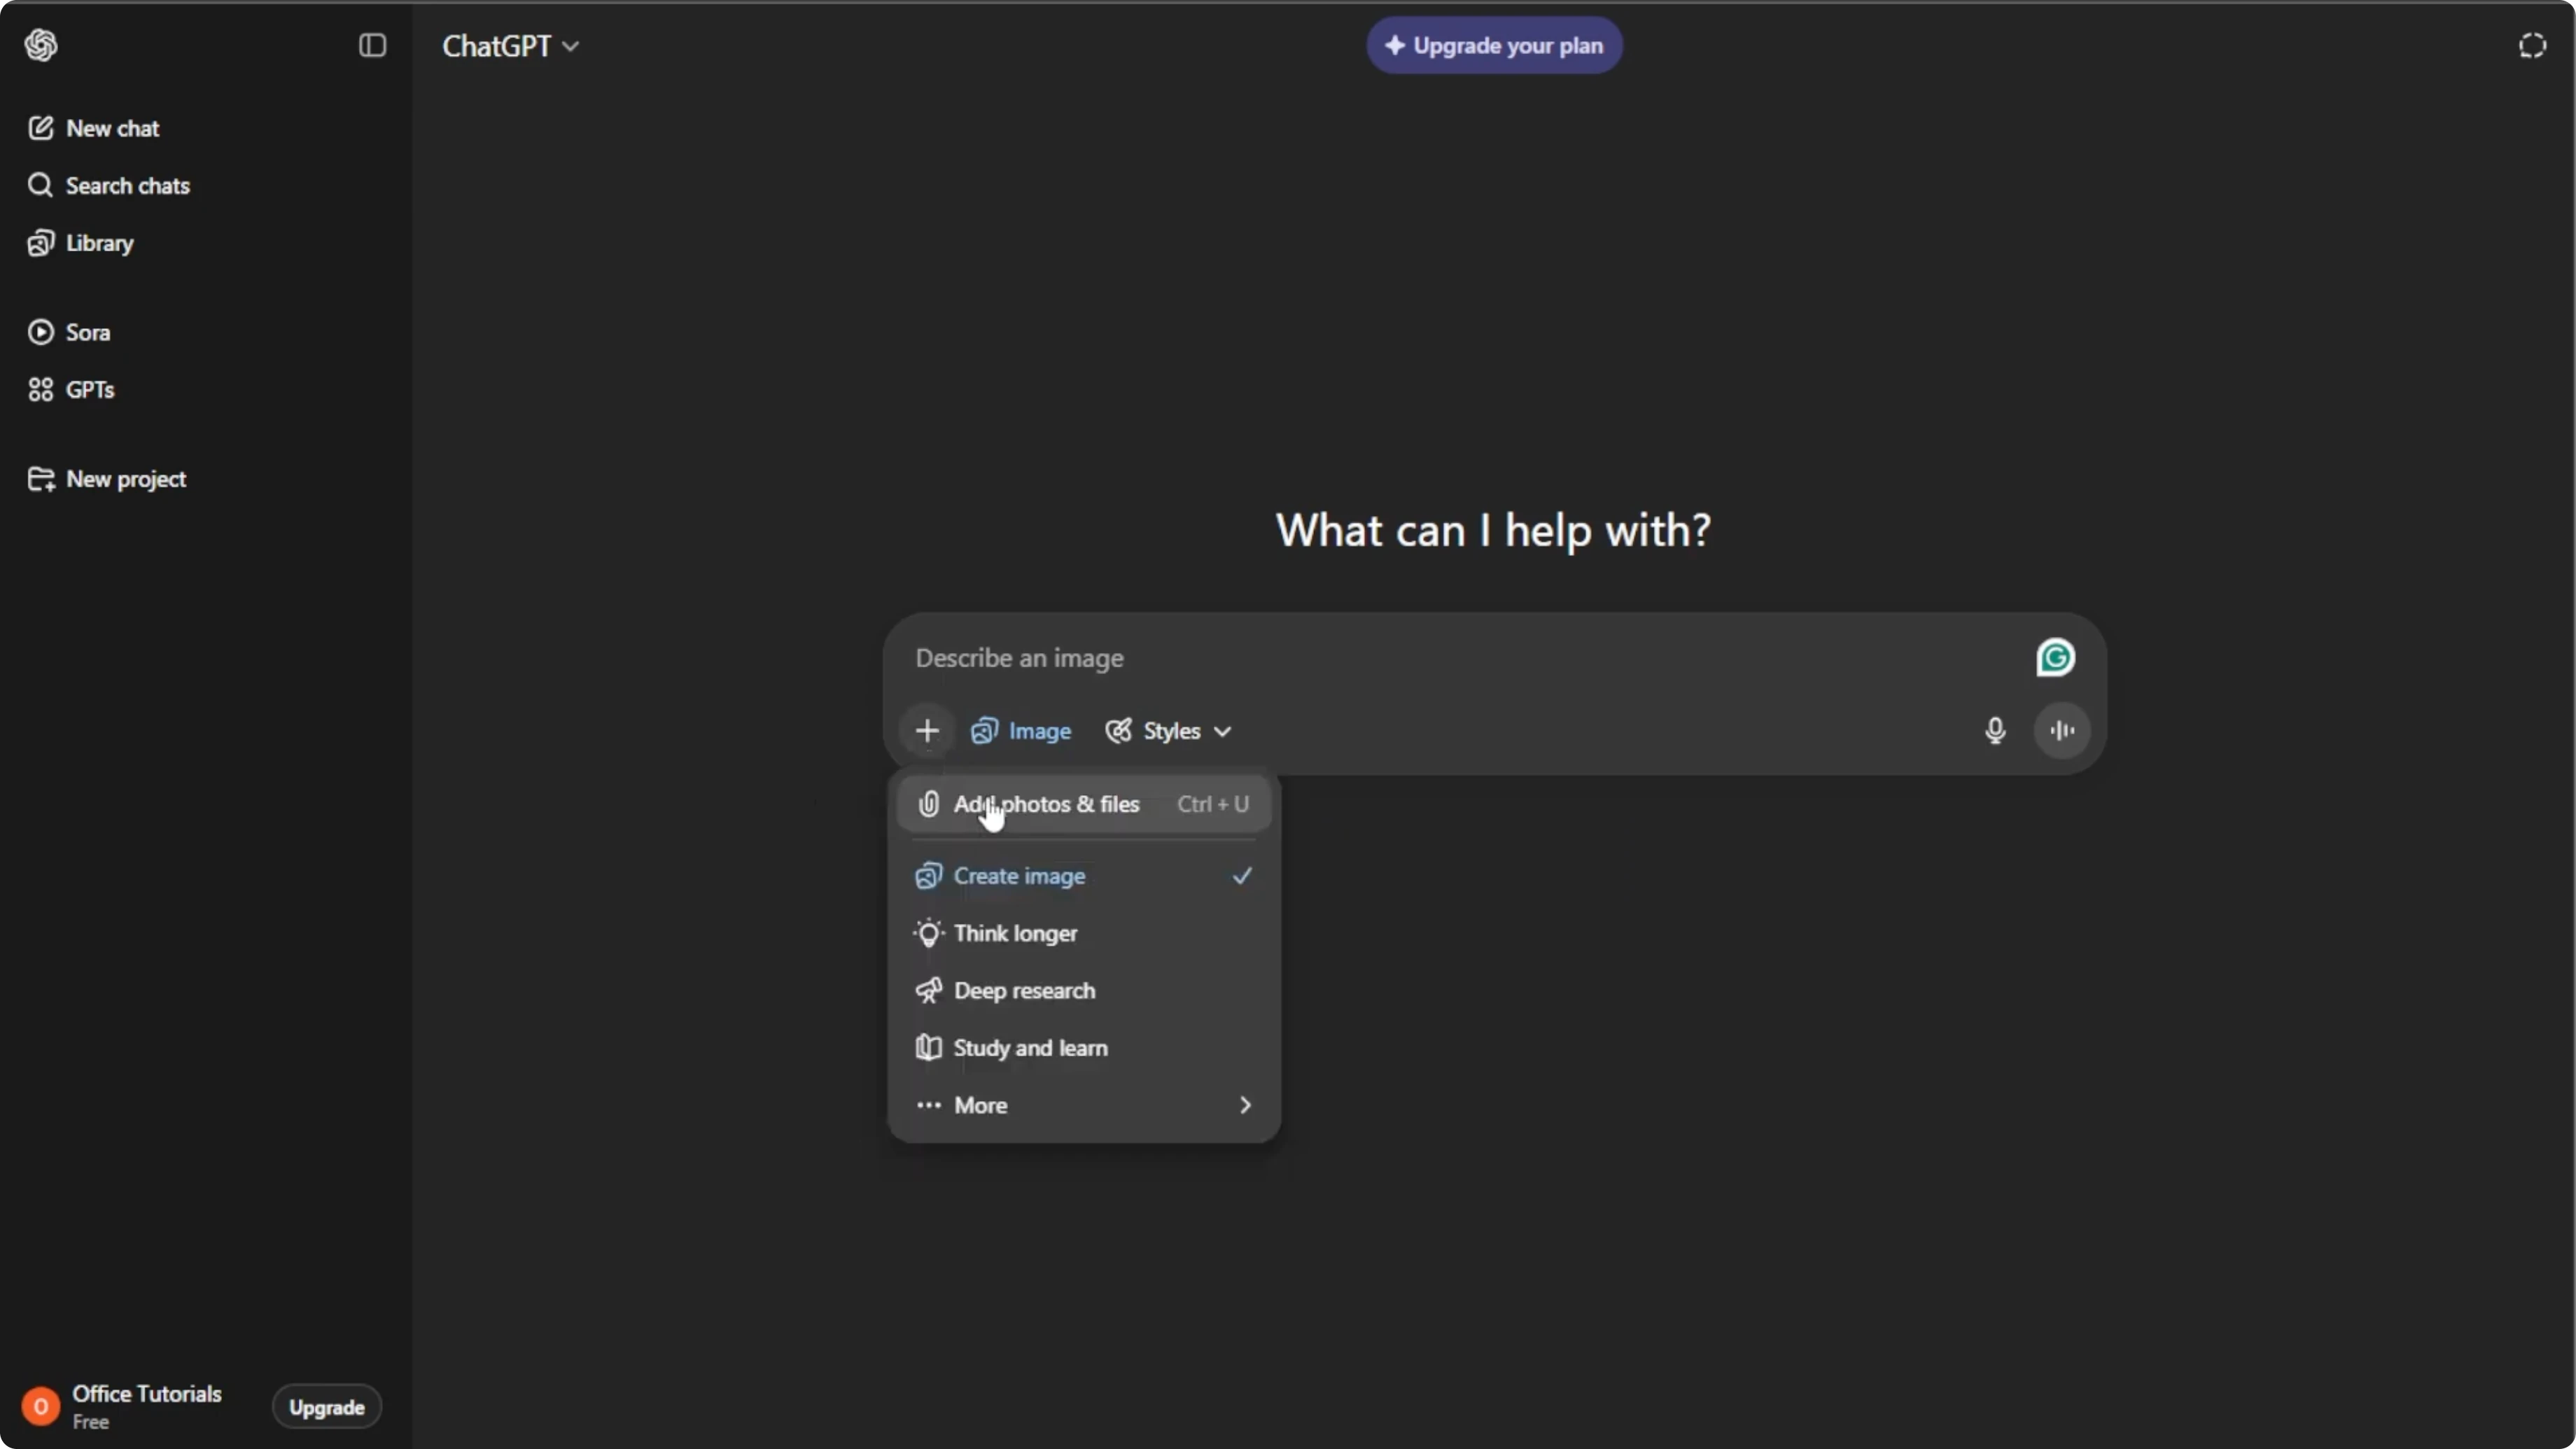2576x1449 pixels.
Task: Start voice mode with the waveform icon
Action: point(2062,731)
